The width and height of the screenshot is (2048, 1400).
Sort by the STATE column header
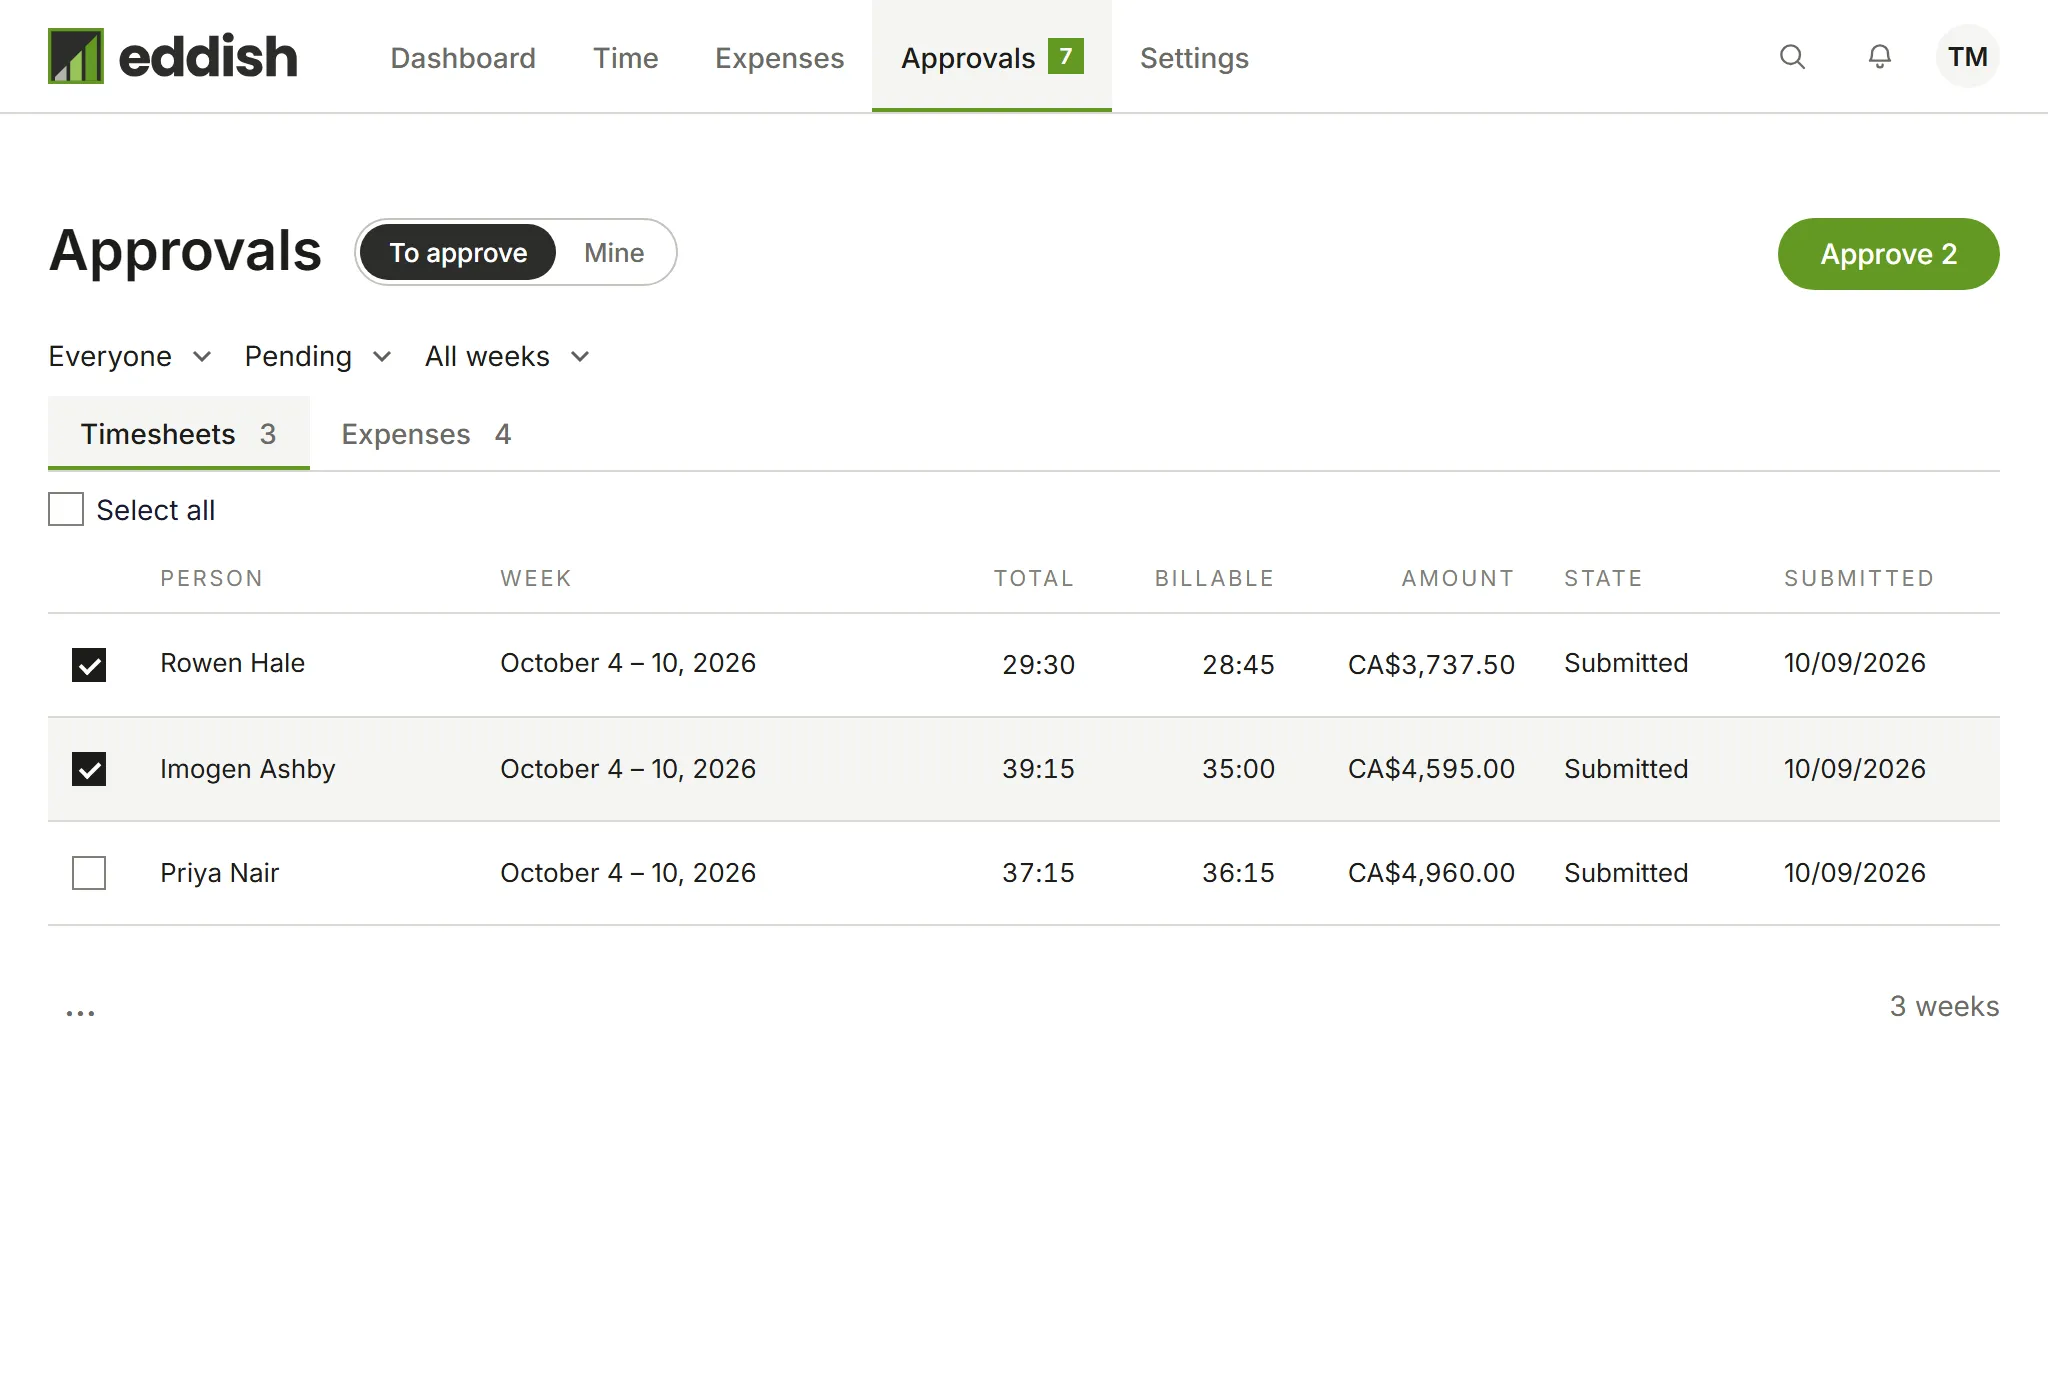1603,578
